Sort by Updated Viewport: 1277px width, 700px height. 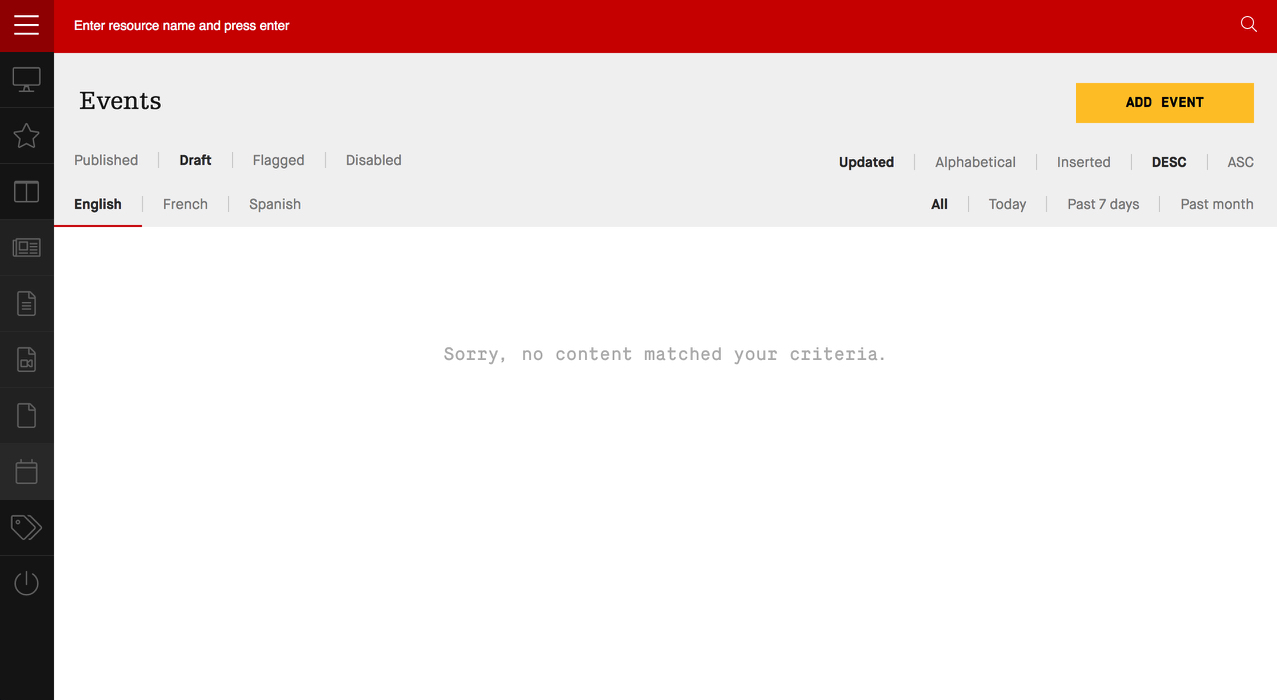[866, 162]
